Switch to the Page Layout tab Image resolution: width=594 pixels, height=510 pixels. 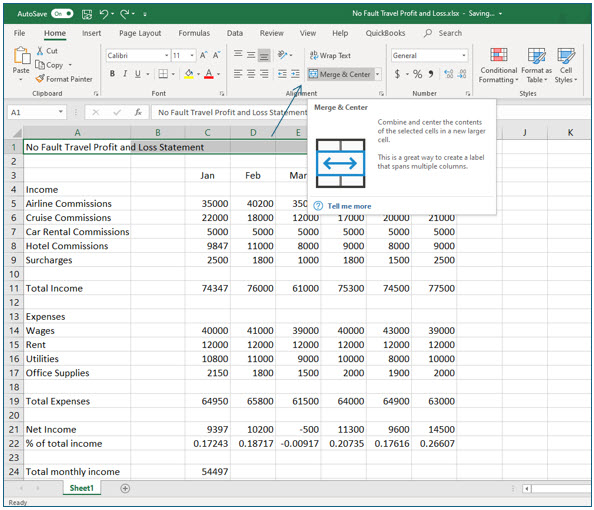[140, 33]
